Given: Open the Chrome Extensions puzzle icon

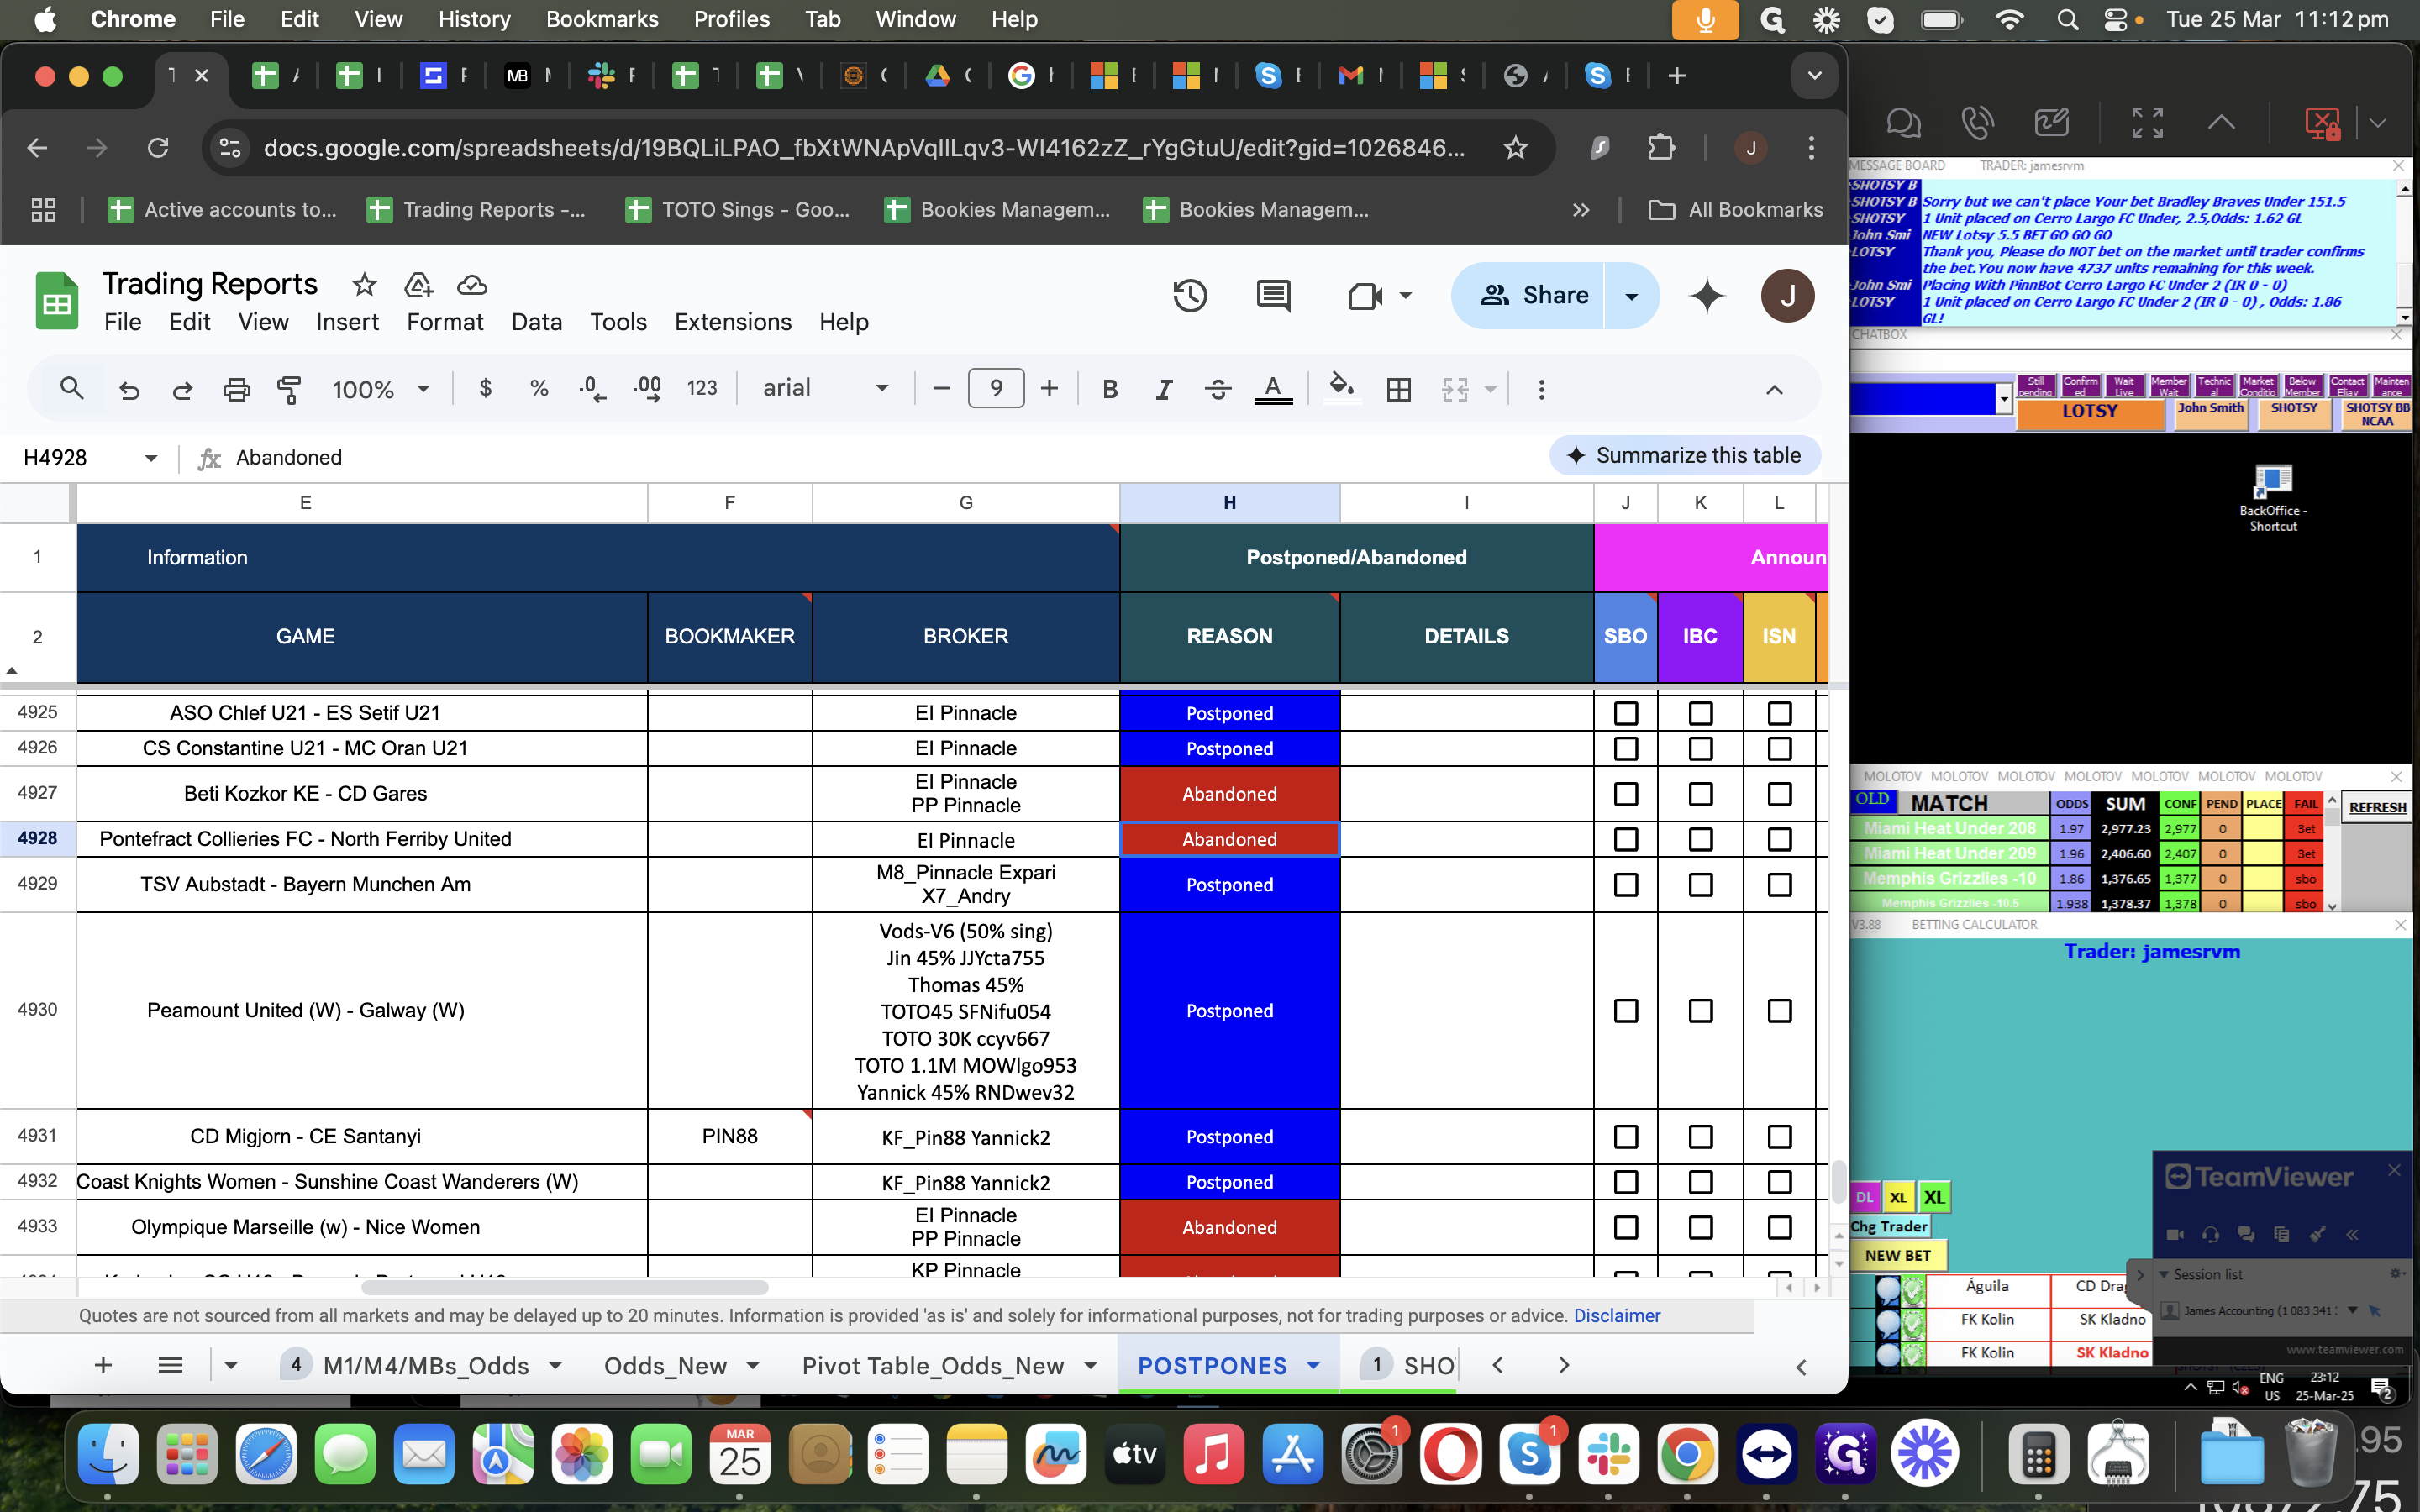Looking at the screenshot, I should (x=1661, y=148).
